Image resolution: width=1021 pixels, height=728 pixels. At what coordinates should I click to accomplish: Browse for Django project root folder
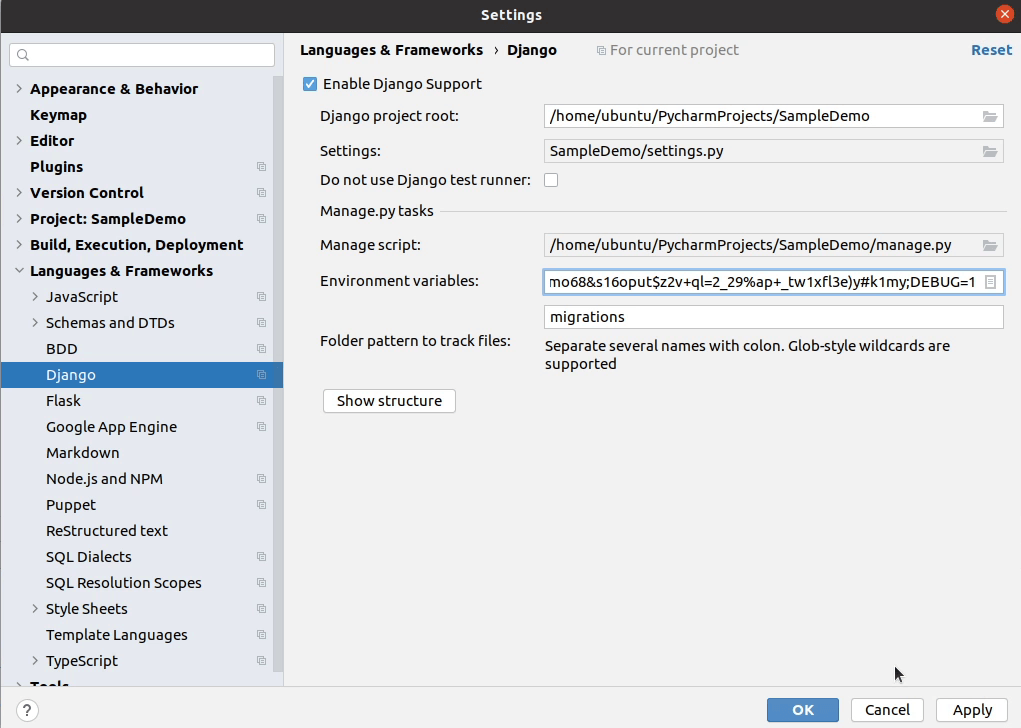click(x=989, y=115)
